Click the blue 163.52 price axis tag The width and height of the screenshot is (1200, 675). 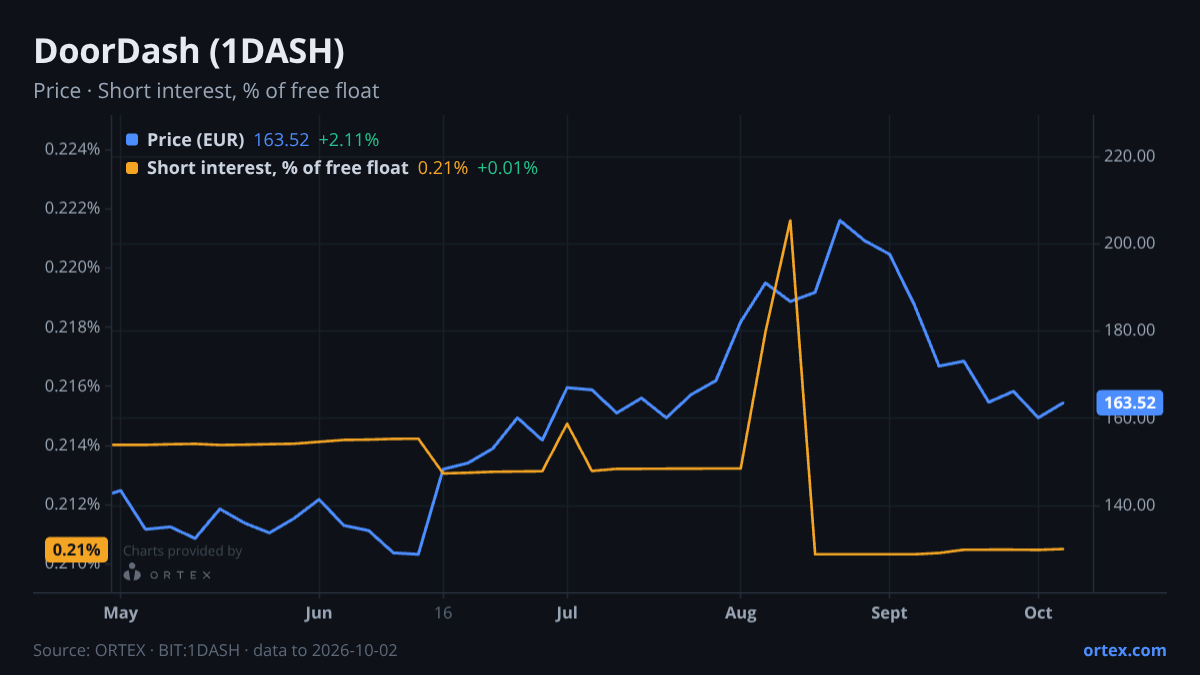pos(1130,403)
